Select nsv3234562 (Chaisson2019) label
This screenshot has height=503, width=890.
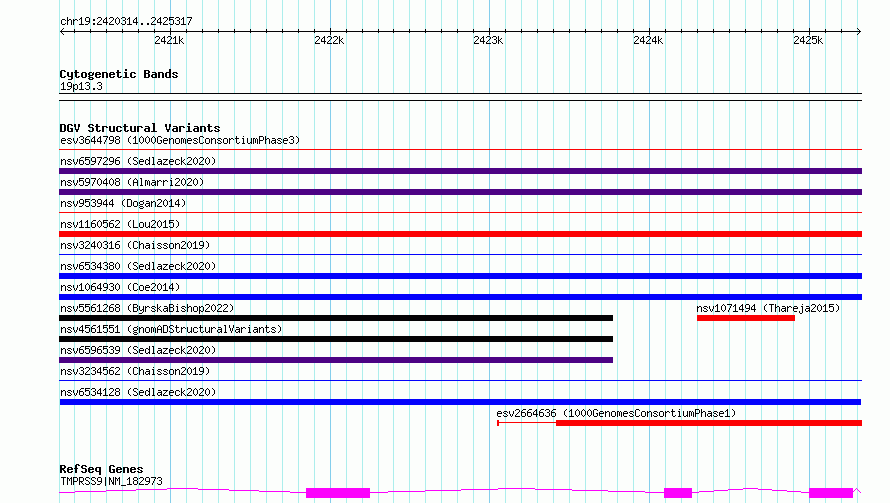(135, 371)
